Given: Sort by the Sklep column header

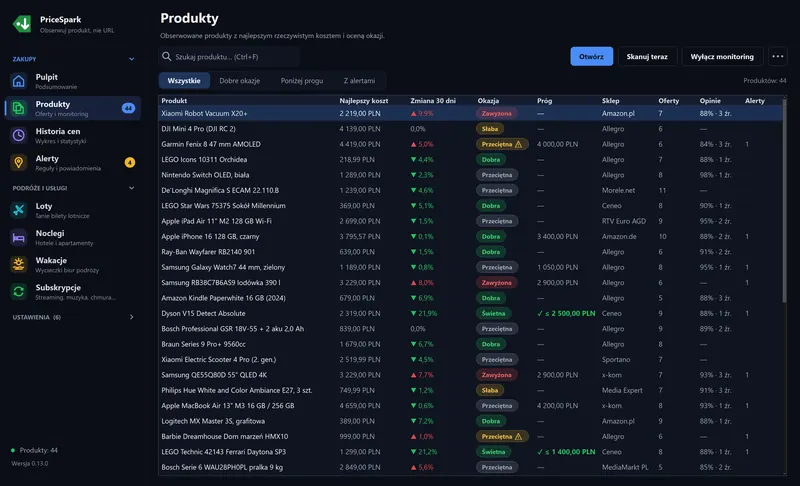Looking at the screenshot, I should (x=610, y=100).
